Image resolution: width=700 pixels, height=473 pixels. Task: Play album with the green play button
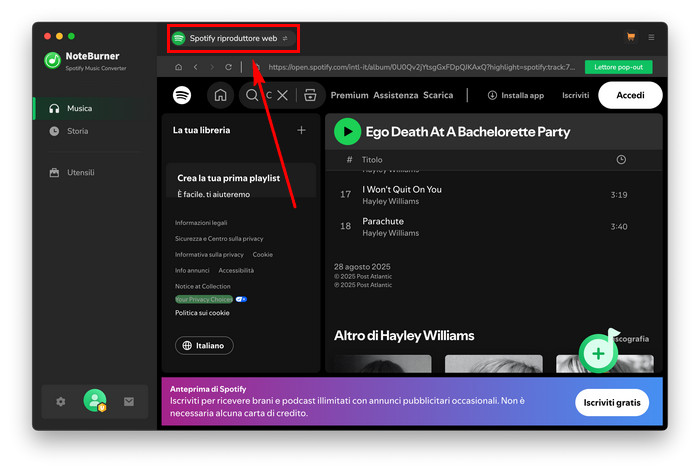(347, 132)
